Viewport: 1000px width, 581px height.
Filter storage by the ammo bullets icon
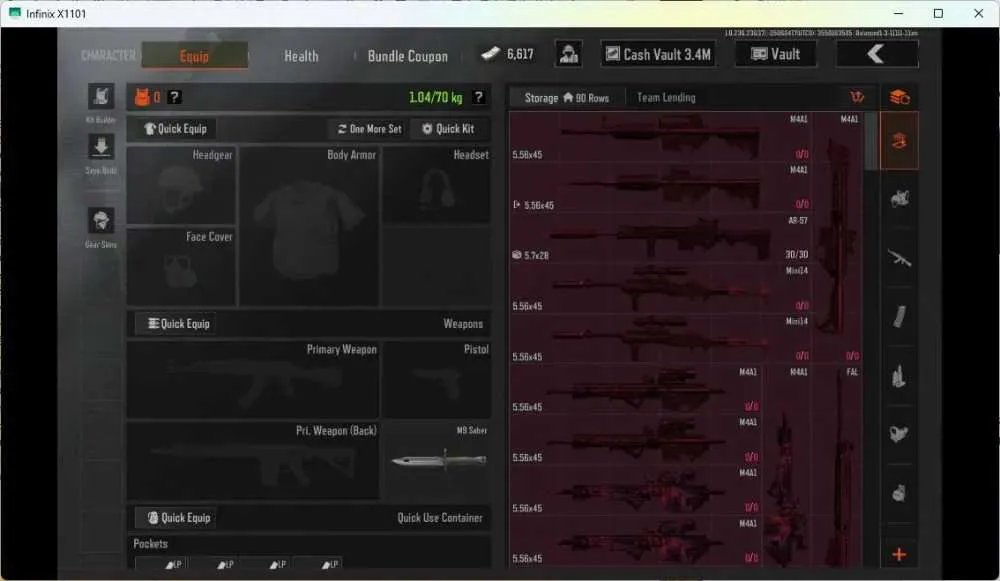899,376
